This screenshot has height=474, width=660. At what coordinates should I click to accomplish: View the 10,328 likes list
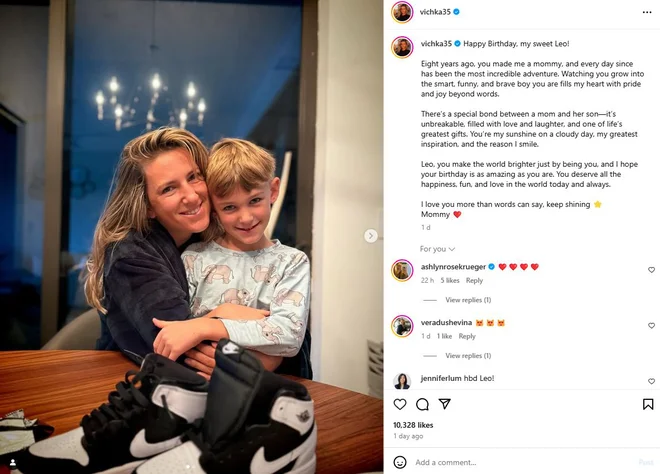tap(413, 425)
